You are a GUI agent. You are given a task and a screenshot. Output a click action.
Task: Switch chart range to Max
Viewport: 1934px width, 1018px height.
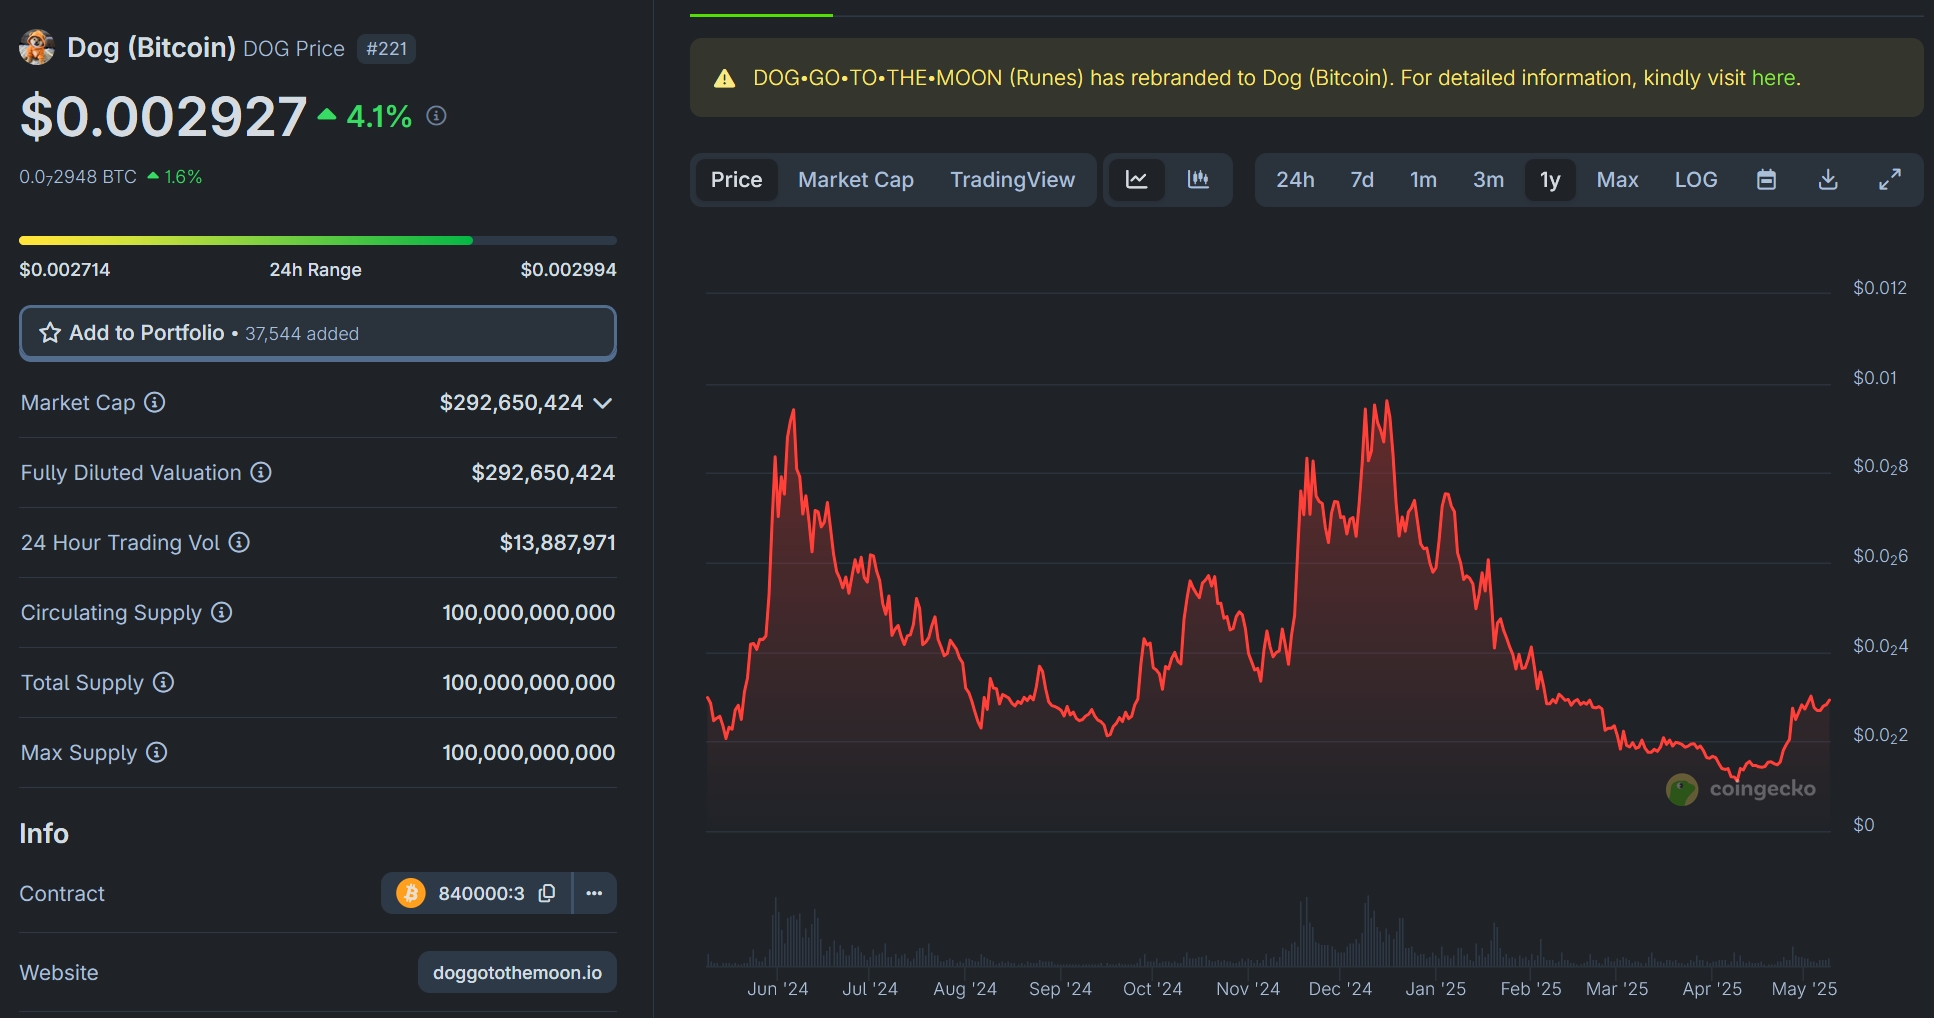coord(1616,180)
